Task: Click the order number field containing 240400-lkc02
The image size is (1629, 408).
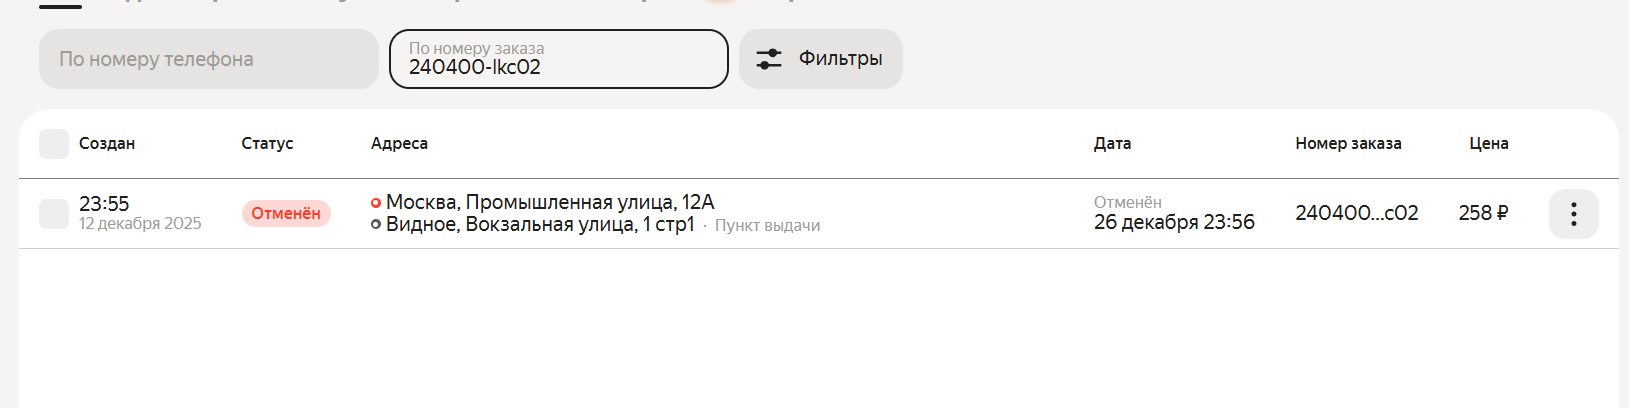Action: tap(558, 60)
